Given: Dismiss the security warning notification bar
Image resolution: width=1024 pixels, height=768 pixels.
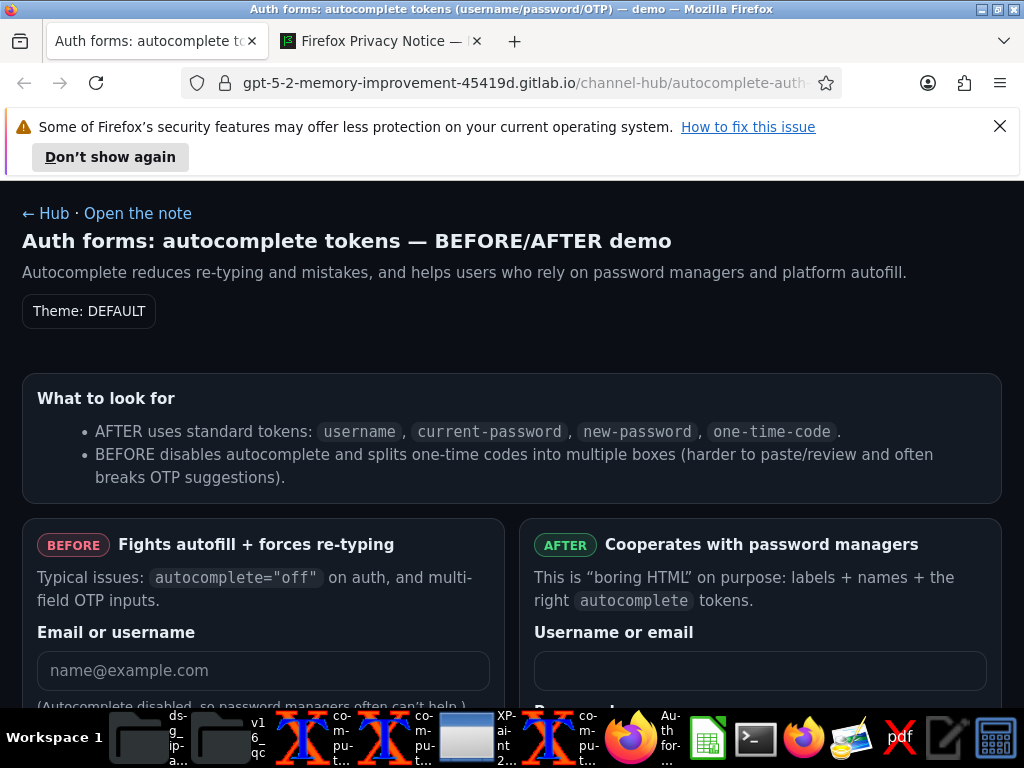Looking at the screenshot, I should (999, 126).
